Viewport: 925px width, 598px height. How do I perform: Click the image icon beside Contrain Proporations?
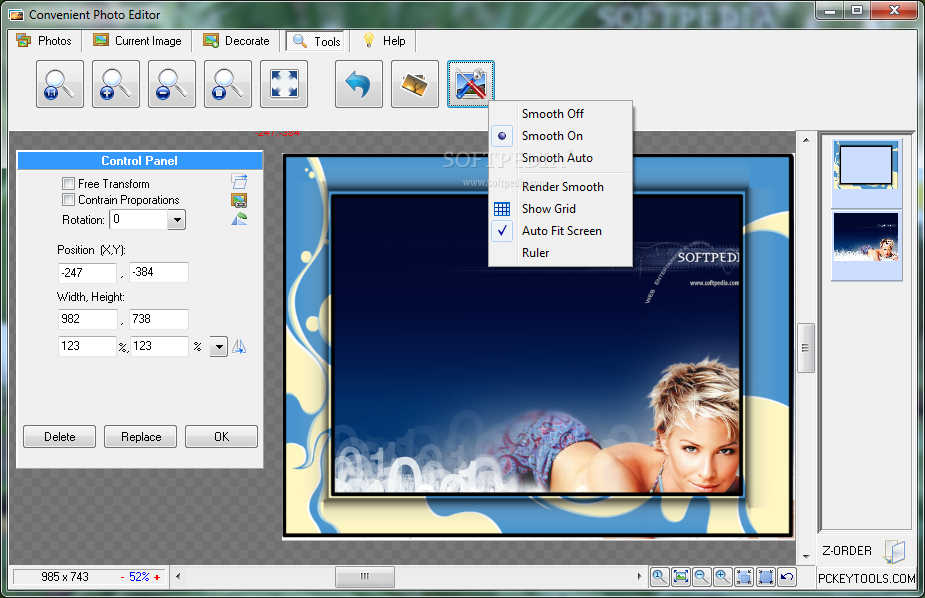point(239,201)
